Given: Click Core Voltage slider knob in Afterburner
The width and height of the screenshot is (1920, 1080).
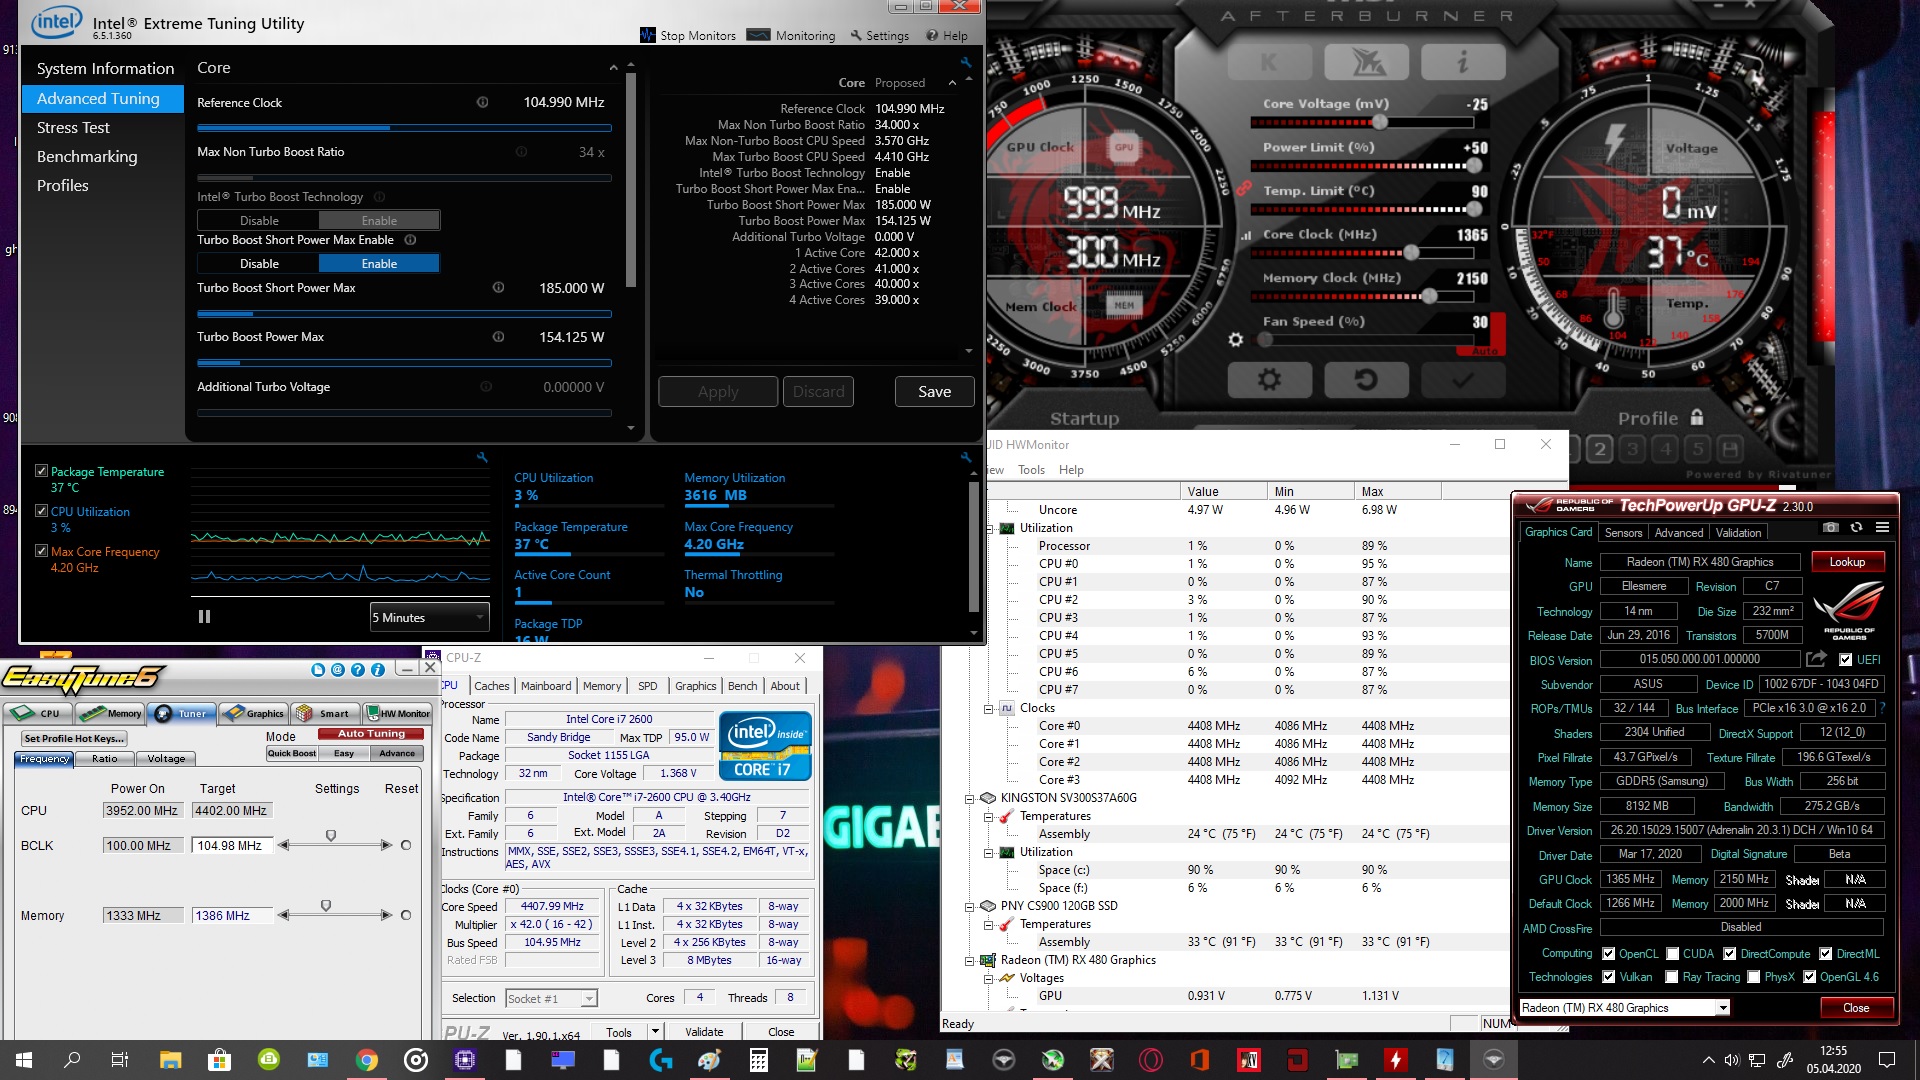Looking at the screenshot, I should click(1380, 122).
